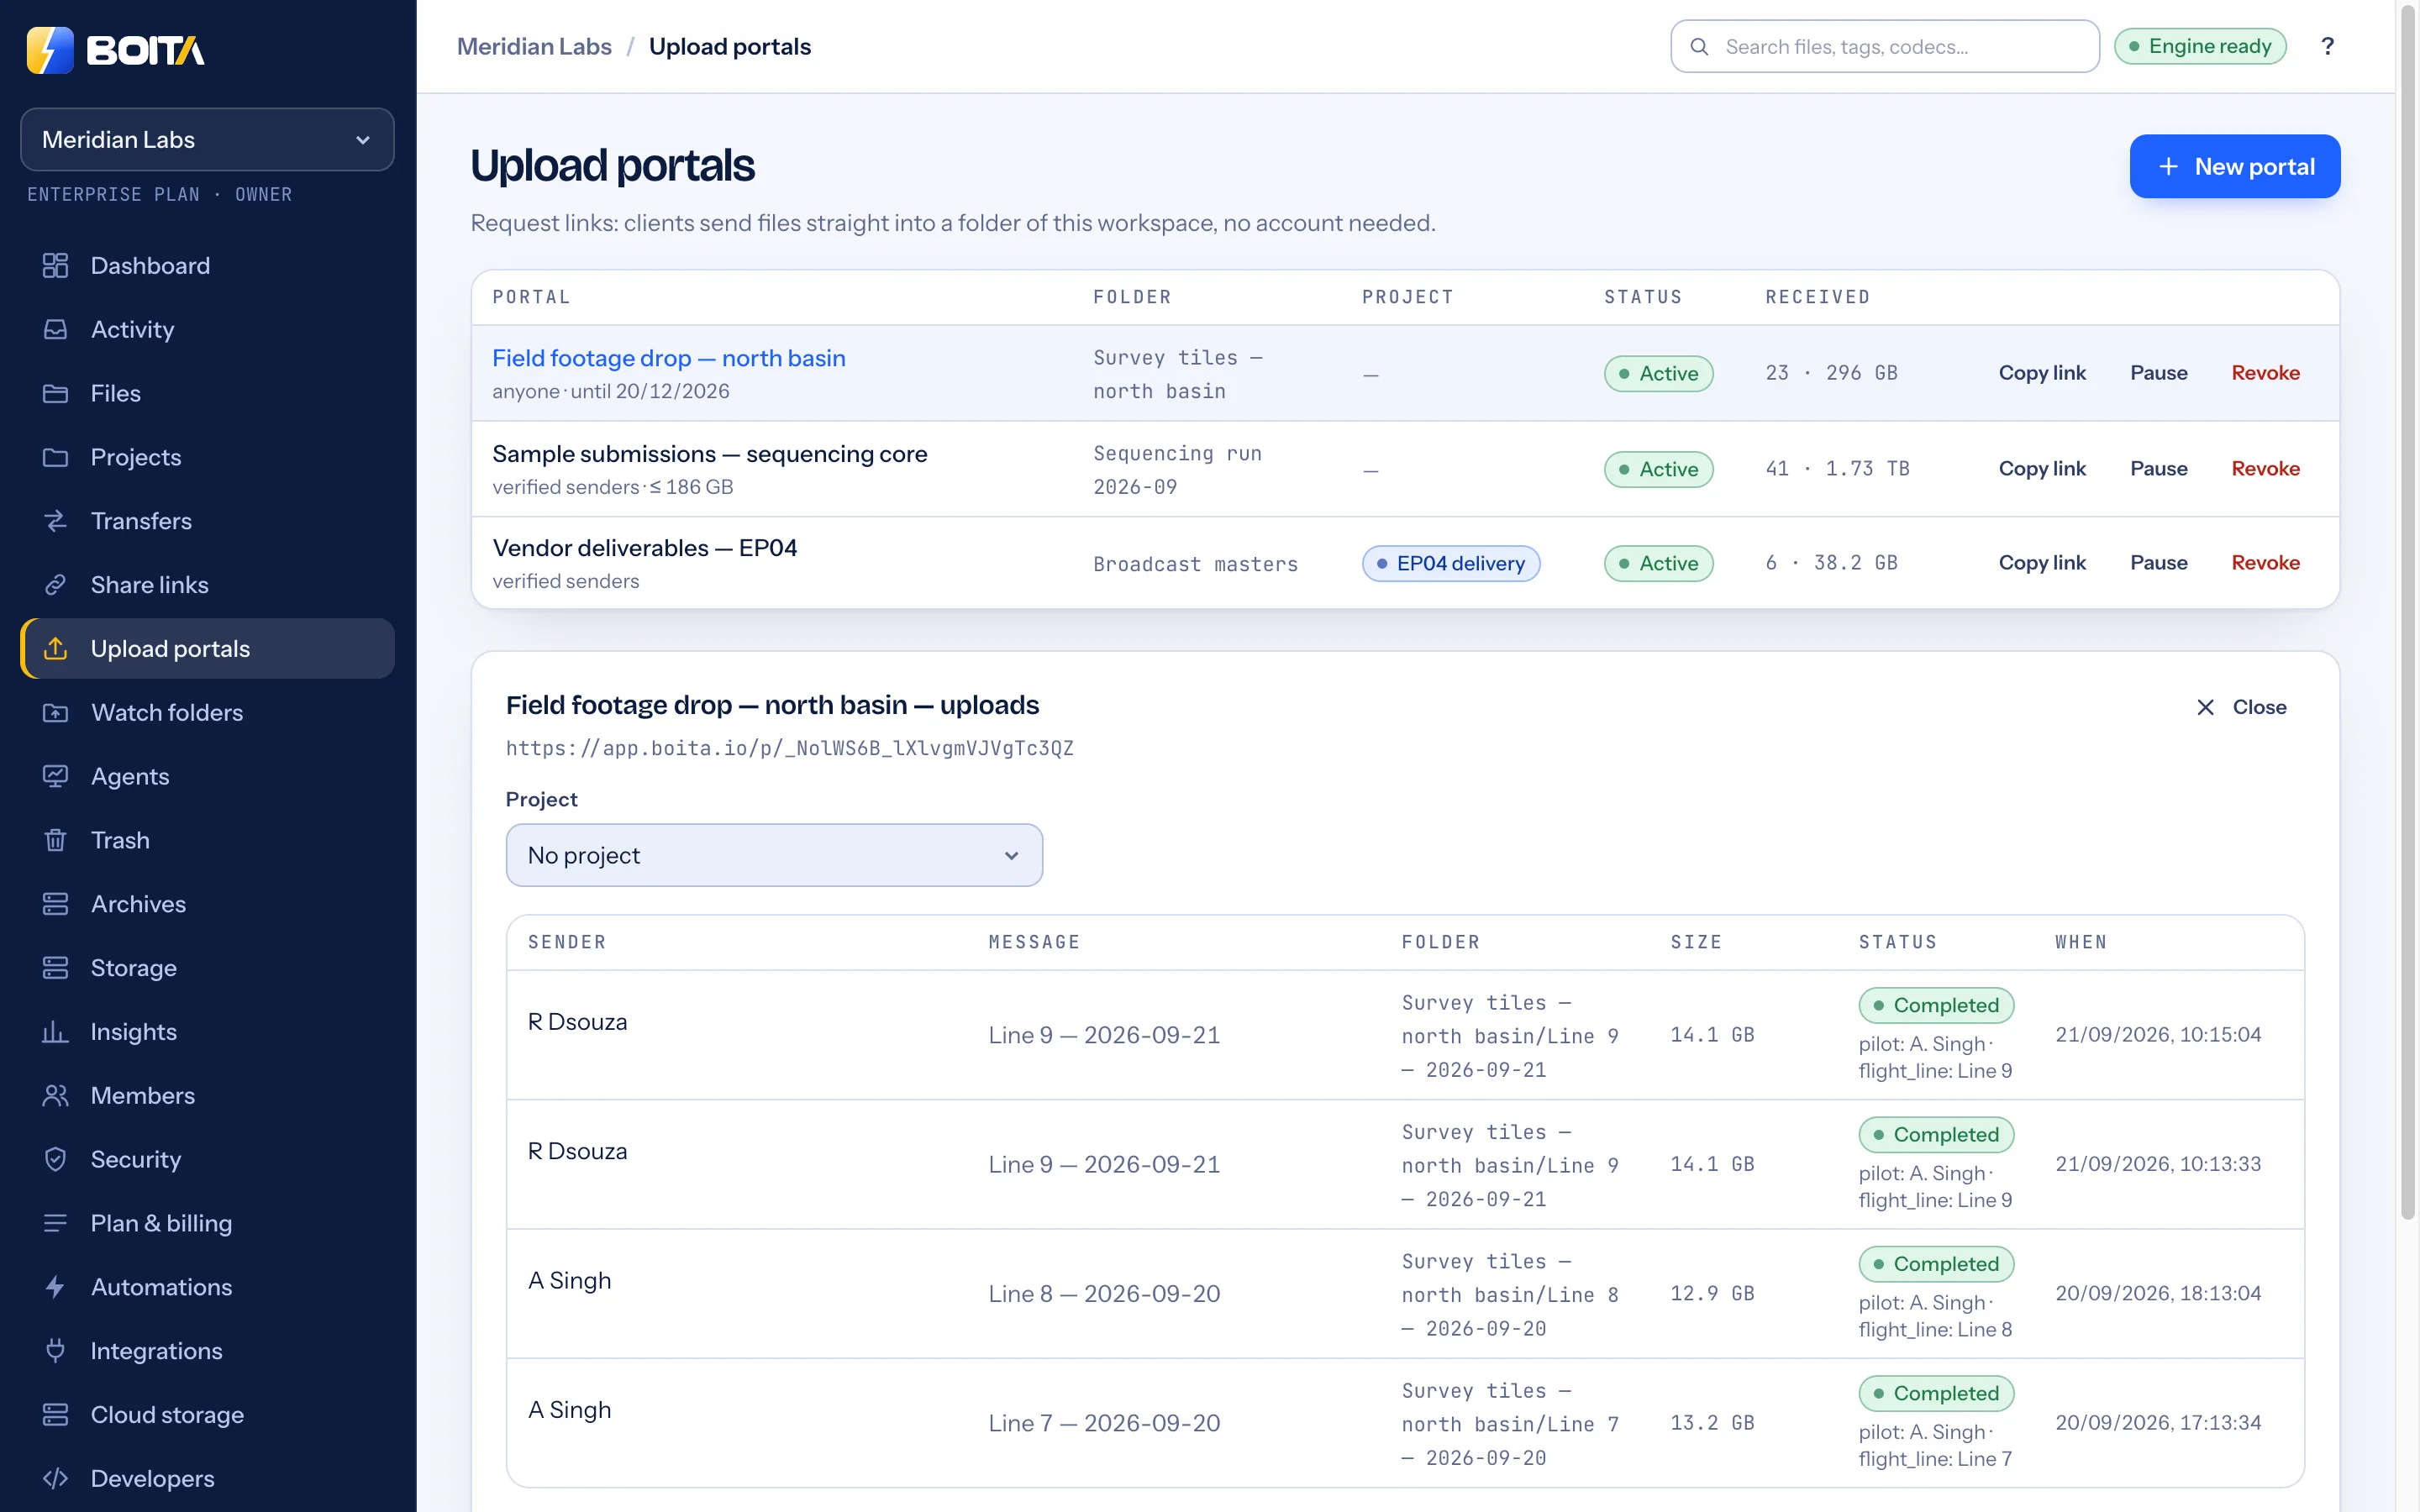
Task: Open the Dashboard icon in sidebar
Action: coord(55,266)
